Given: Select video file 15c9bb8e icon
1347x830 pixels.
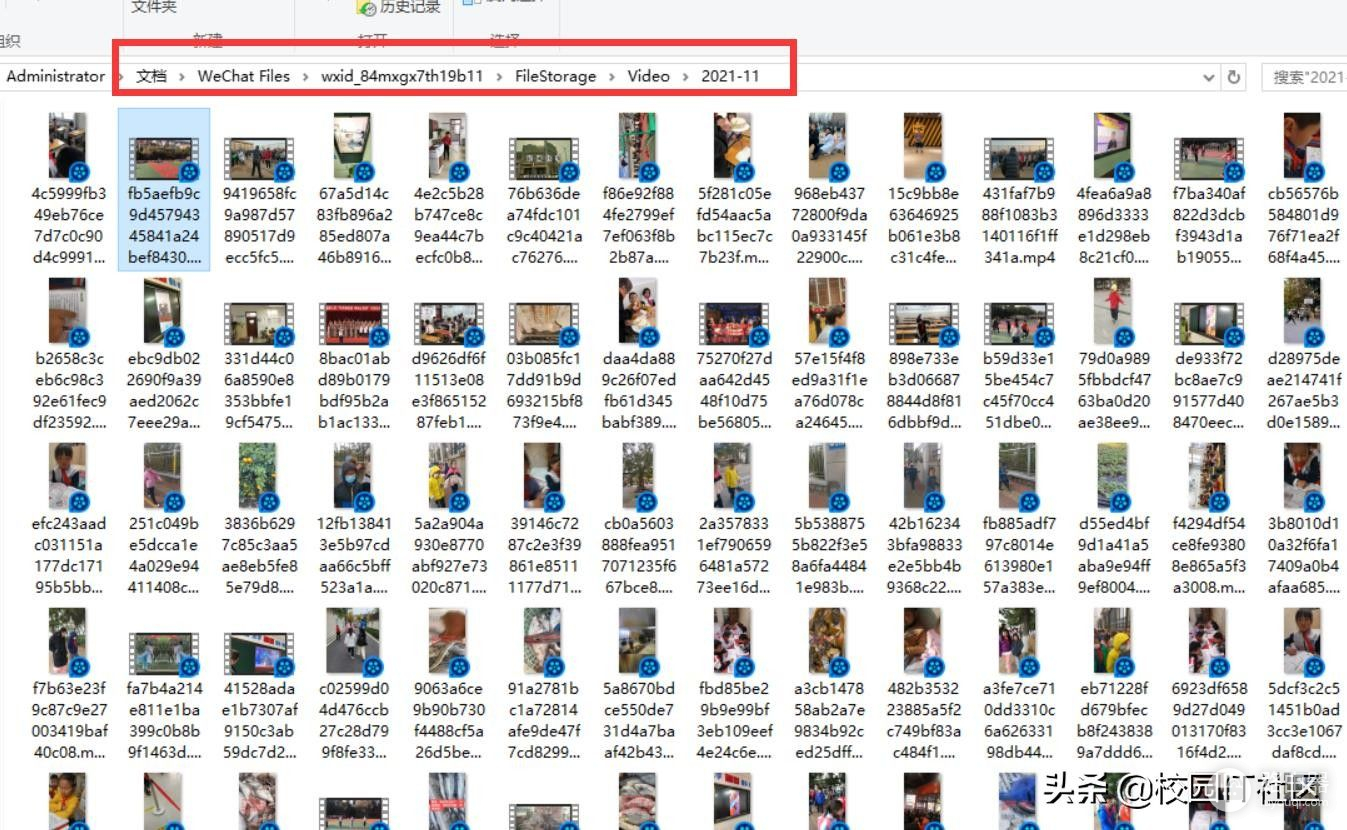Looking at the screenshot, I should (923, 146).
